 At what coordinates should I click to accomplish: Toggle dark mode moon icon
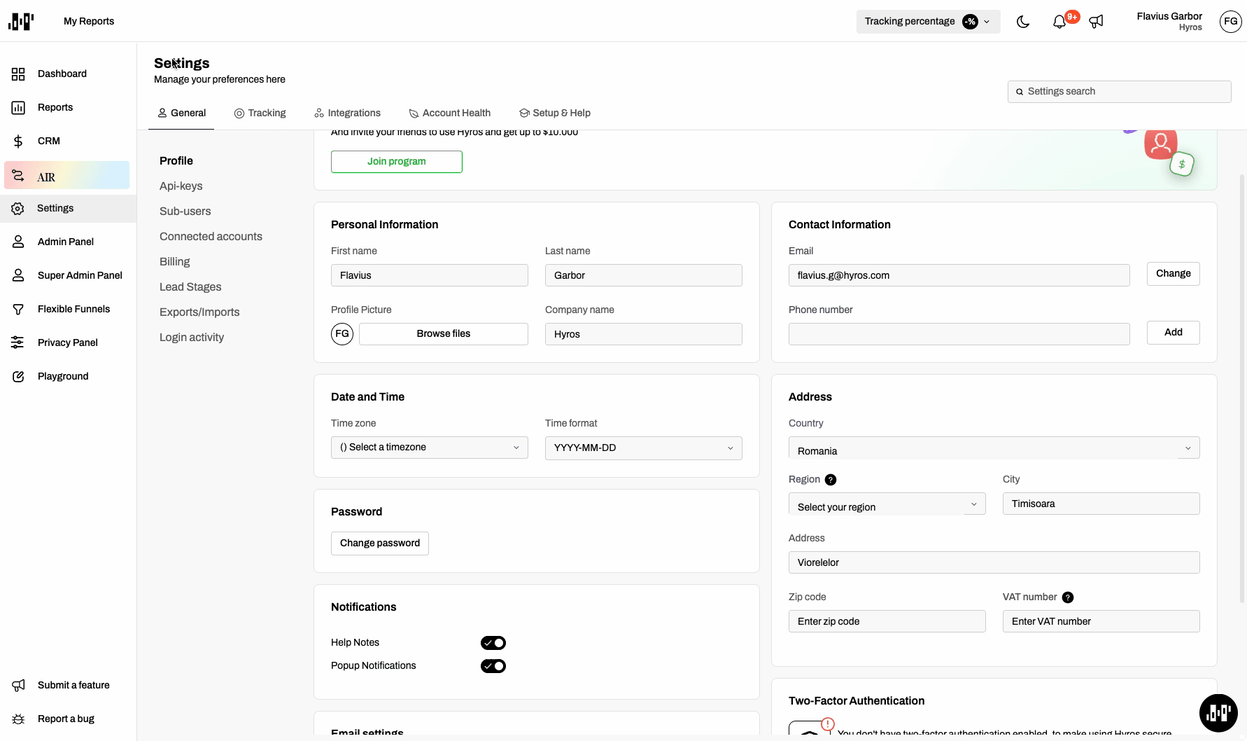[x=1023, y=22]
